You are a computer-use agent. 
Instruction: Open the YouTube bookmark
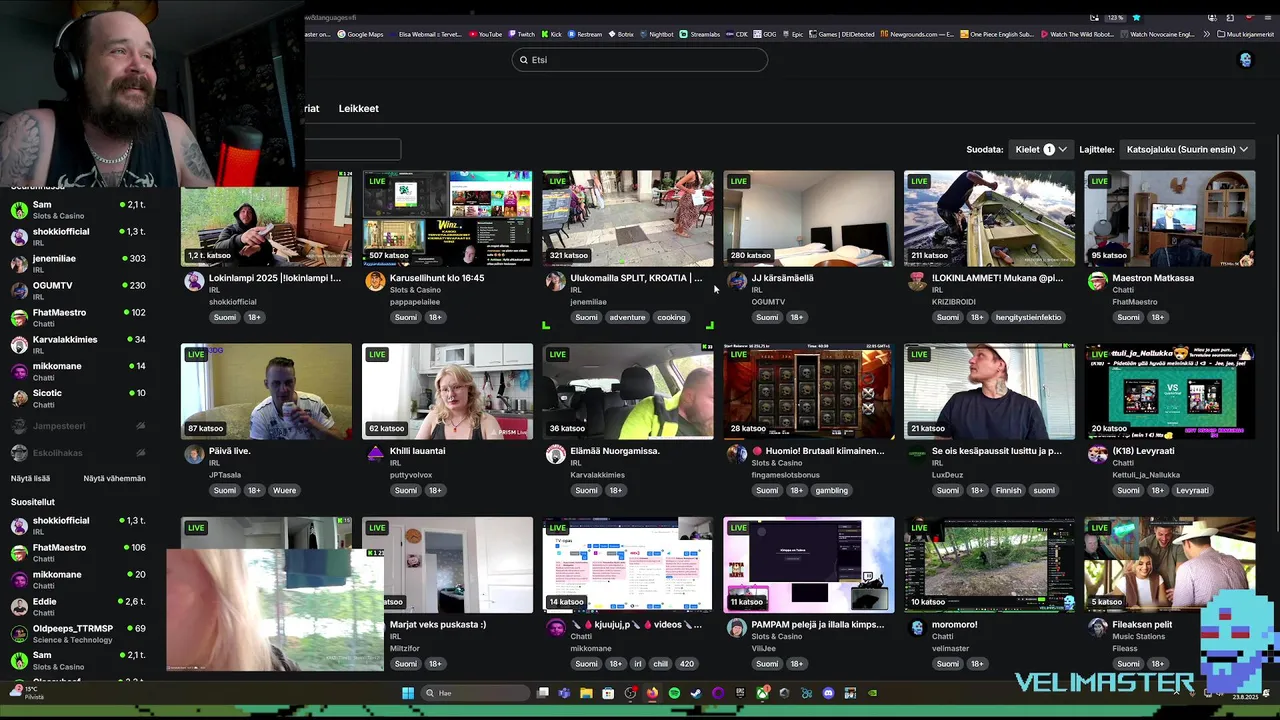click(485, 34)
